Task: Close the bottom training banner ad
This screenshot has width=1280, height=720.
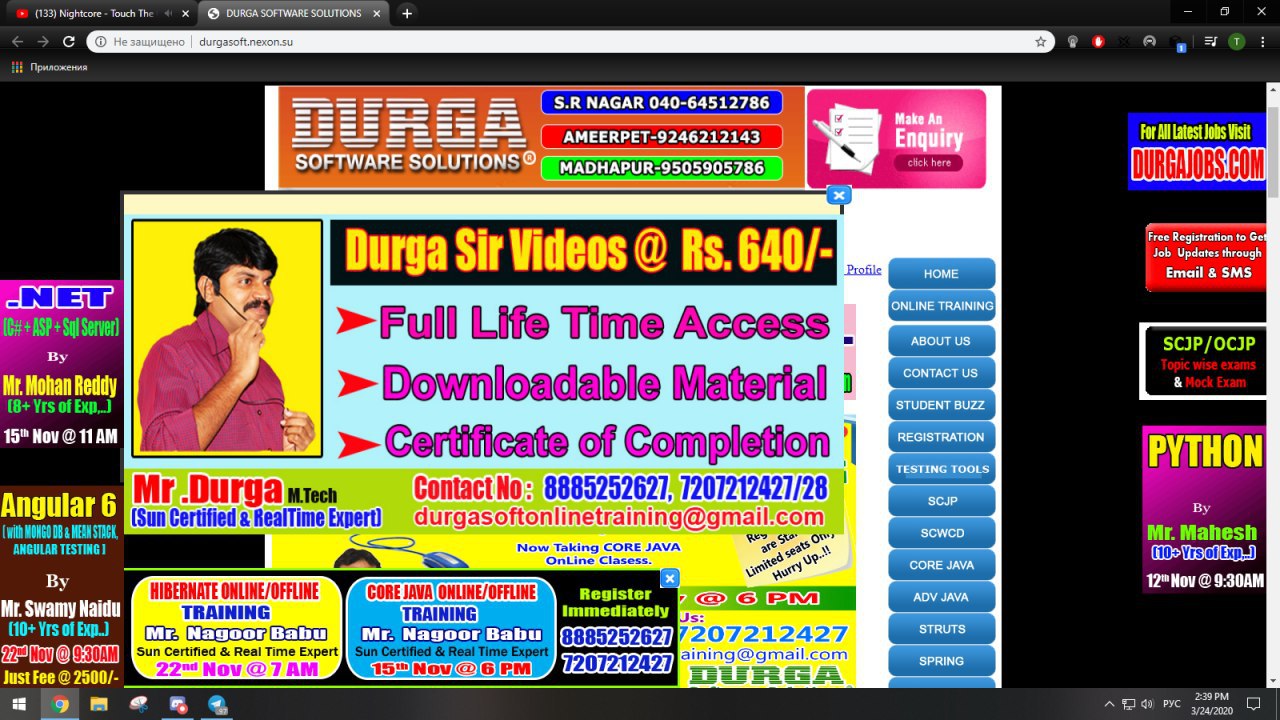Action: [670, 578]
